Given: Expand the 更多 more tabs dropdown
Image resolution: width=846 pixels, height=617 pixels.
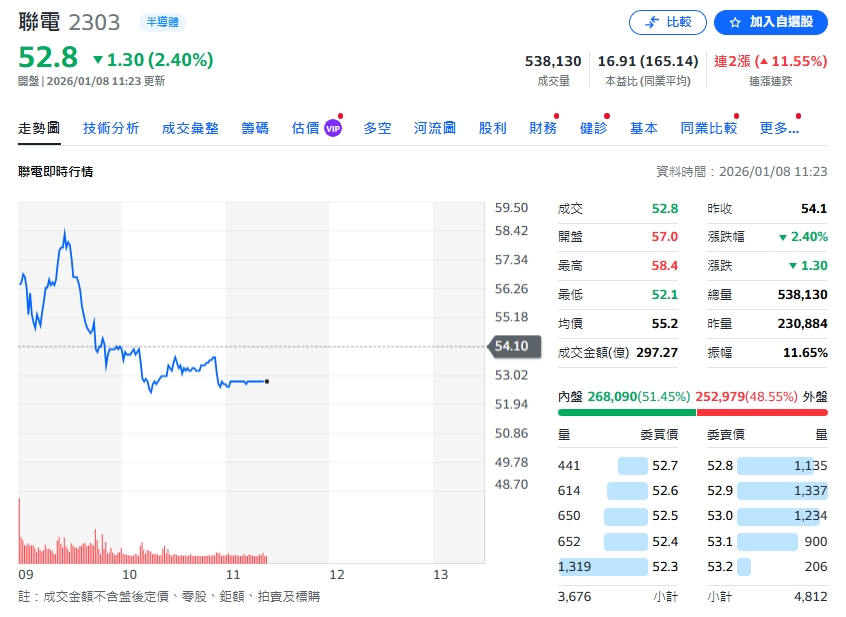Looking at the screenshot, I should coord(779,128).
